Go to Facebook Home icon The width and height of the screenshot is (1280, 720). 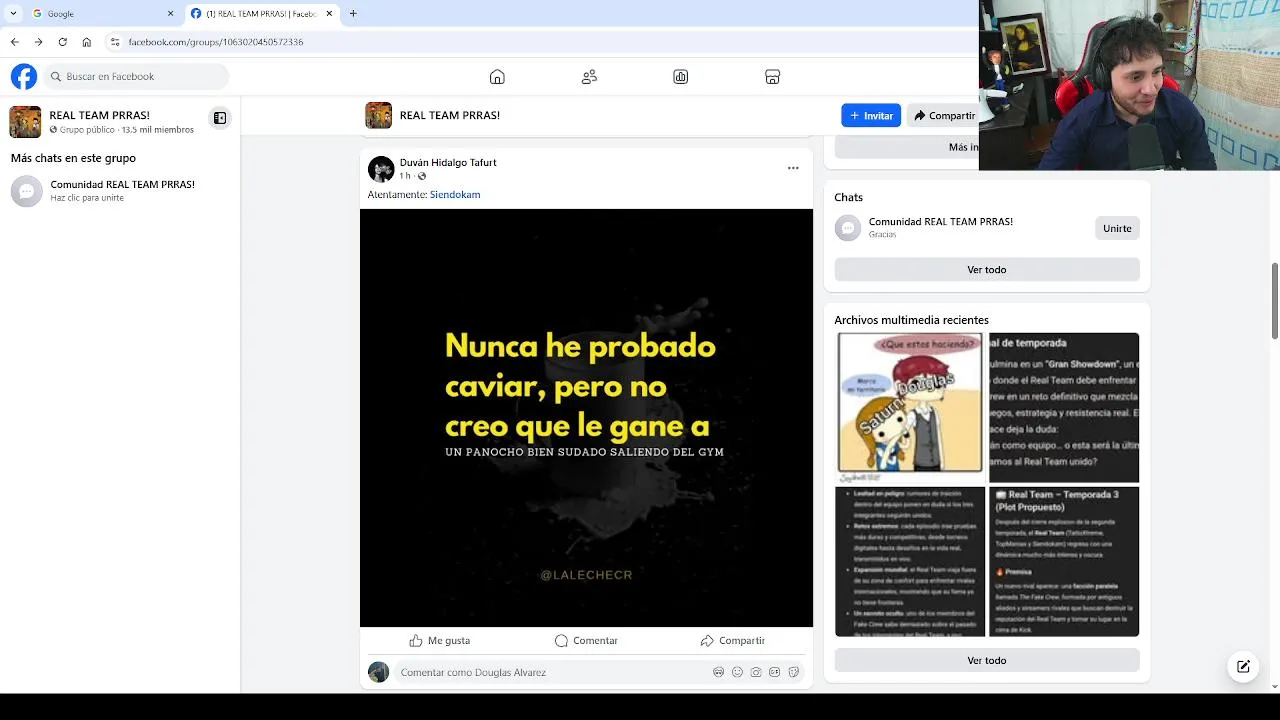(497, 77)
